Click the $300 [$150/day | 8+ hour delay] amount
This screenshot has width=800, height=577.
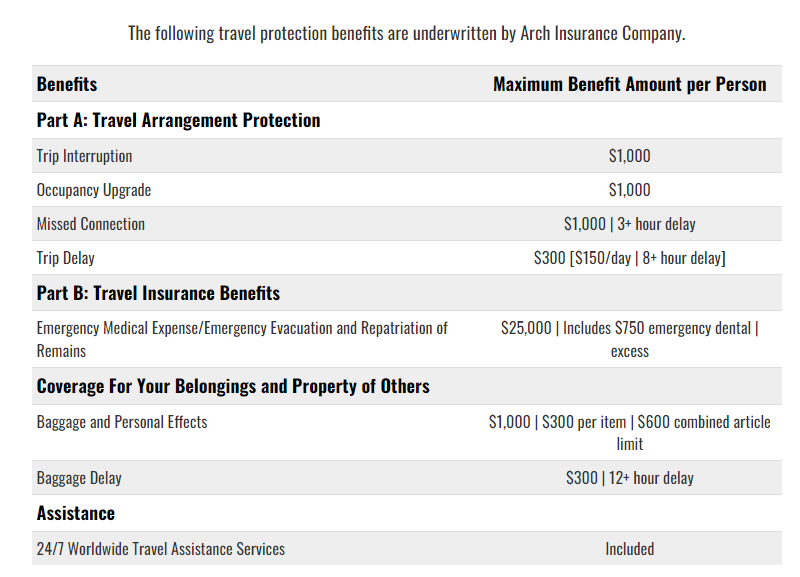(630, 258)
